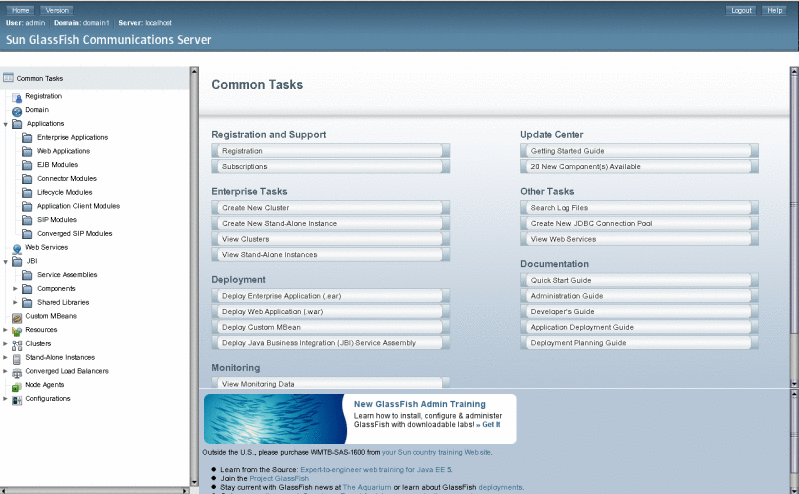Click the JBI folder icon
The width and height of the screenshot is (799, 494).
(17, 262)
